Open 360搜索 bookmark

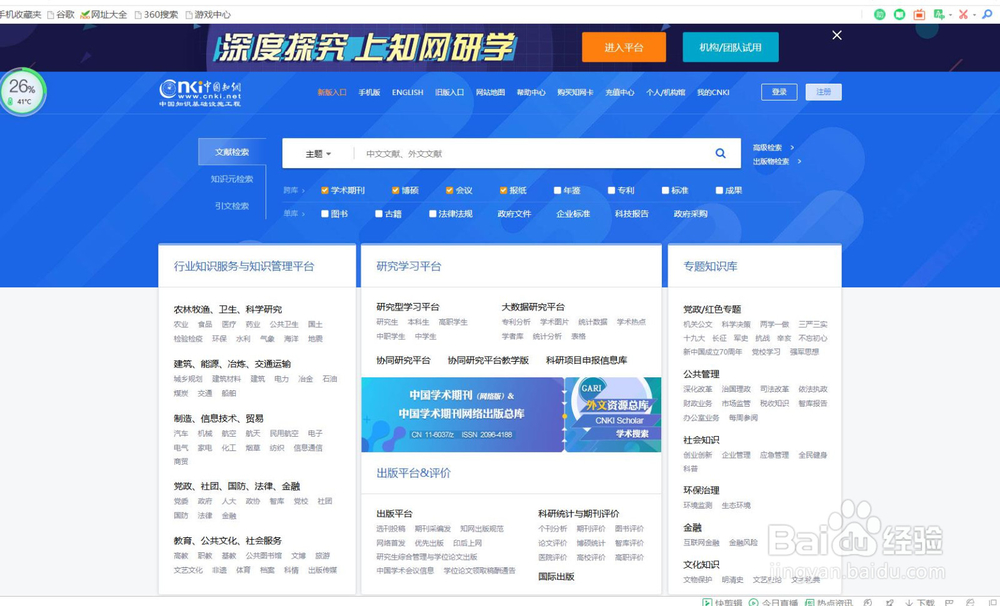[x=156, y=14]
